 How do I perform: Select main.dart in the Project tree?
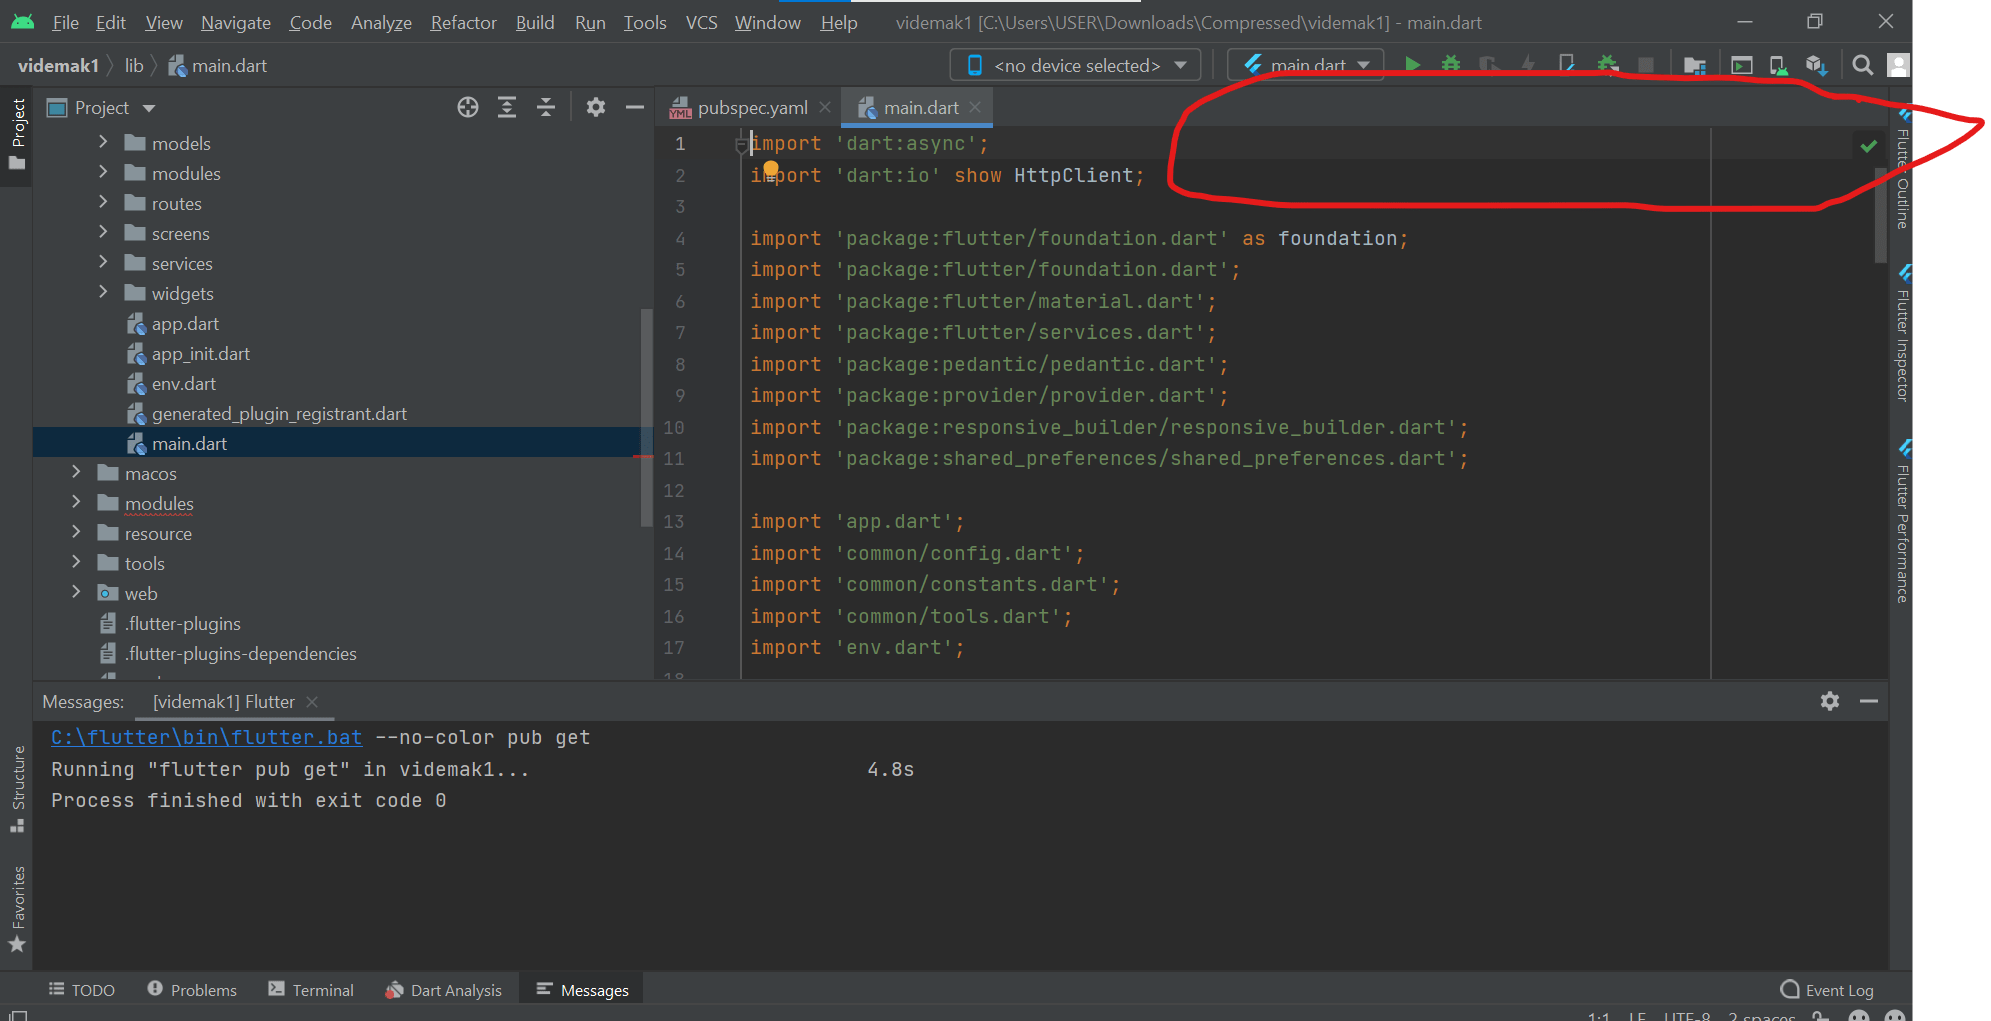[189, 443]
